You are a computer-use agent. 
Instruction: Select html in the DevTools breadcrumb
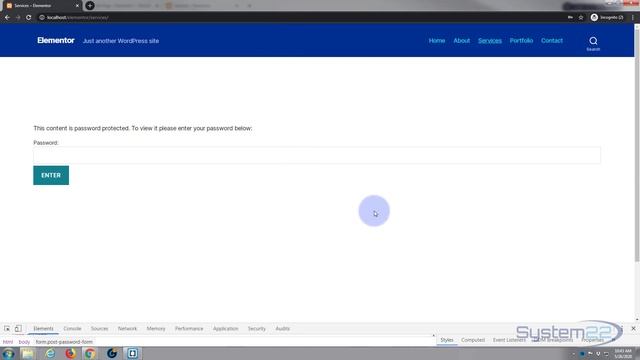click(x=8, y=342)
